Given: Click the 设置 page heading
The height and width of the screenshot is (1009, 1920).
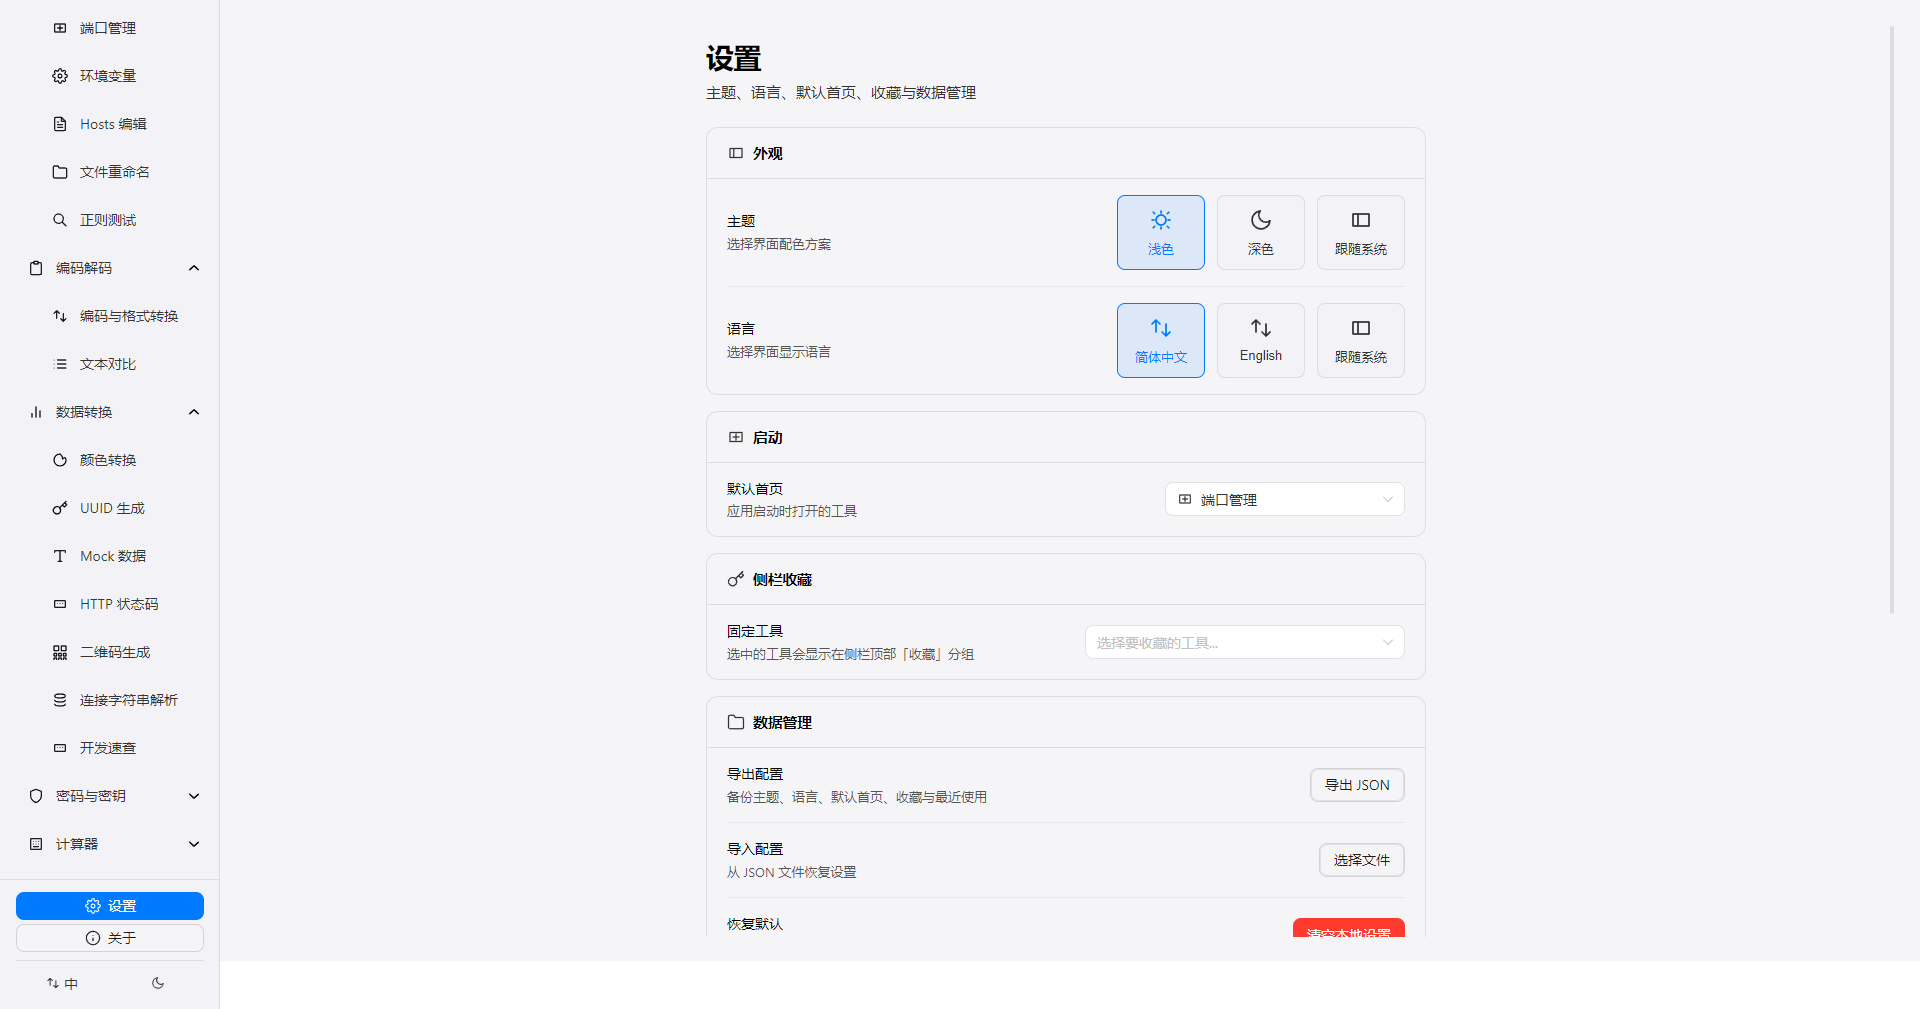Looking at the screenshot, I should coord(733,58).
